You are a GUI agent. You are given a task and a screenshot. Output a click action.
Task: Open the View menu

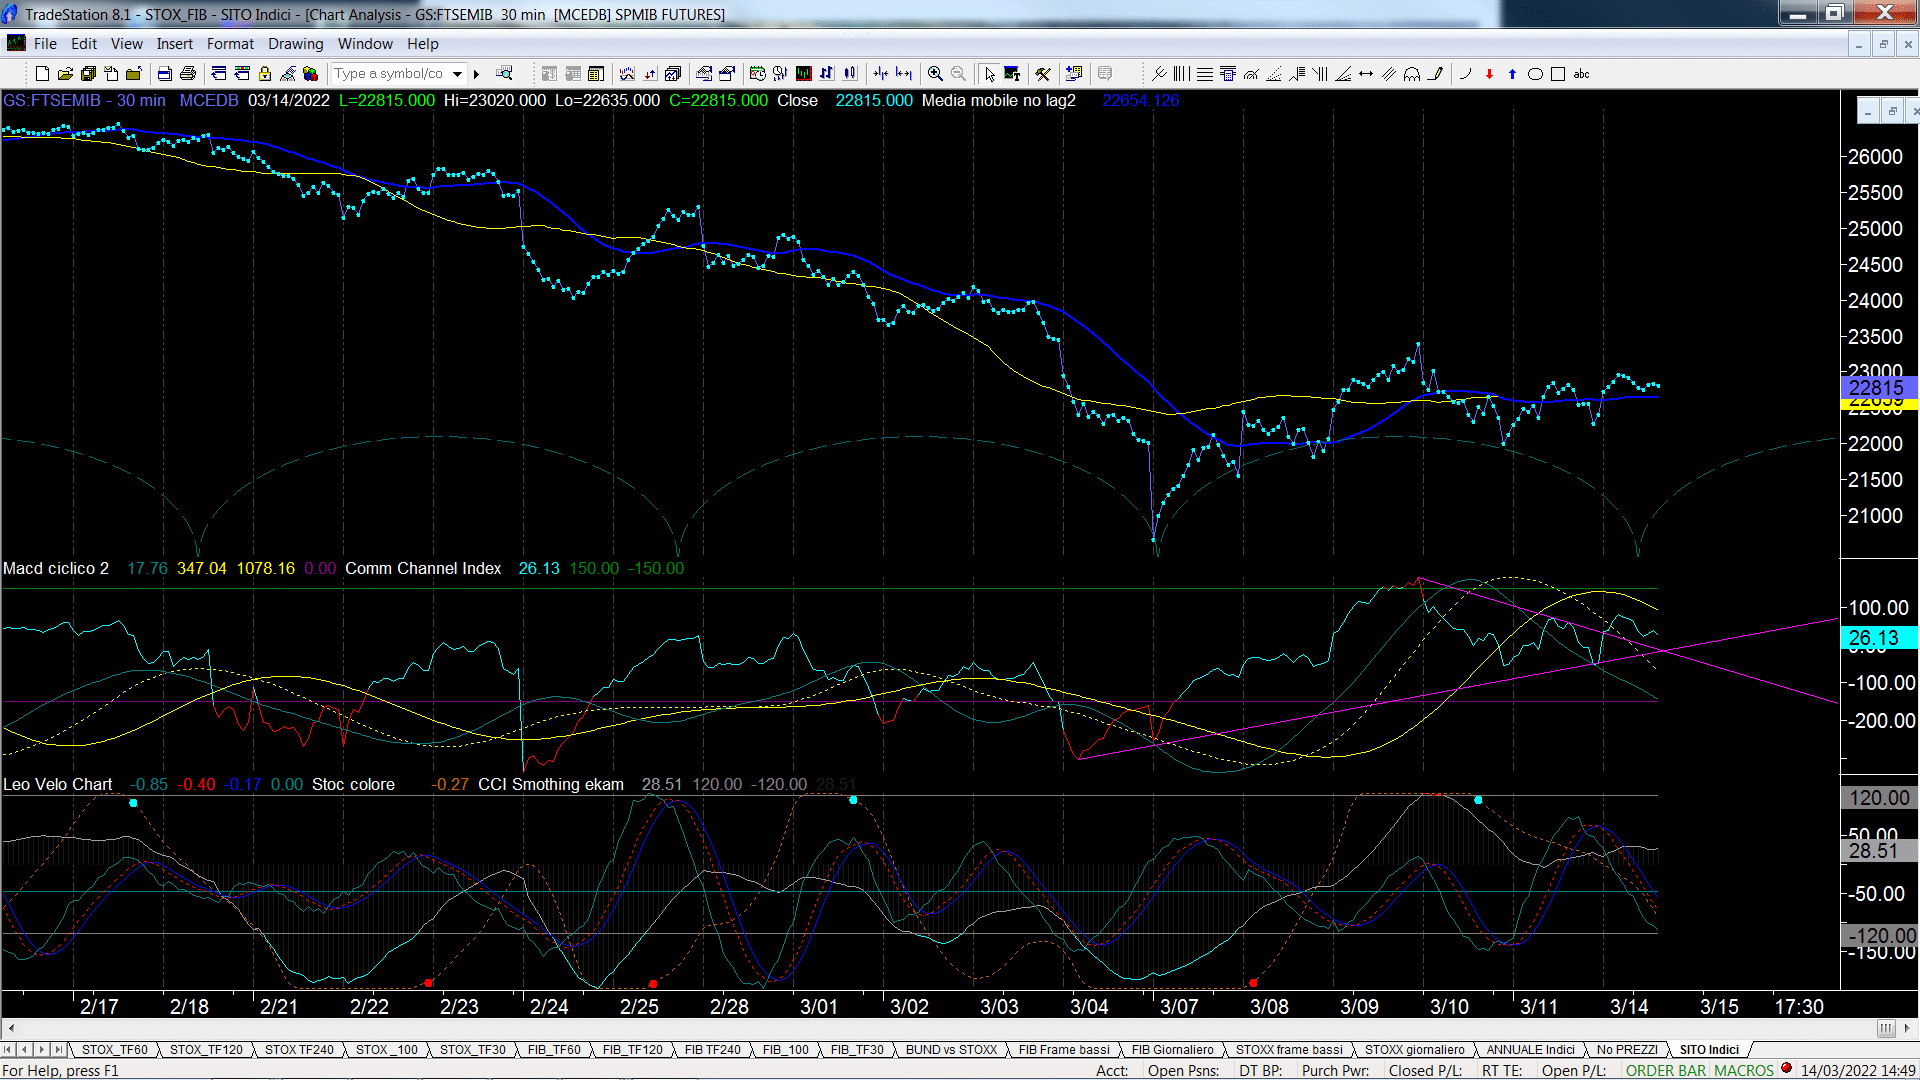point(126,44)
